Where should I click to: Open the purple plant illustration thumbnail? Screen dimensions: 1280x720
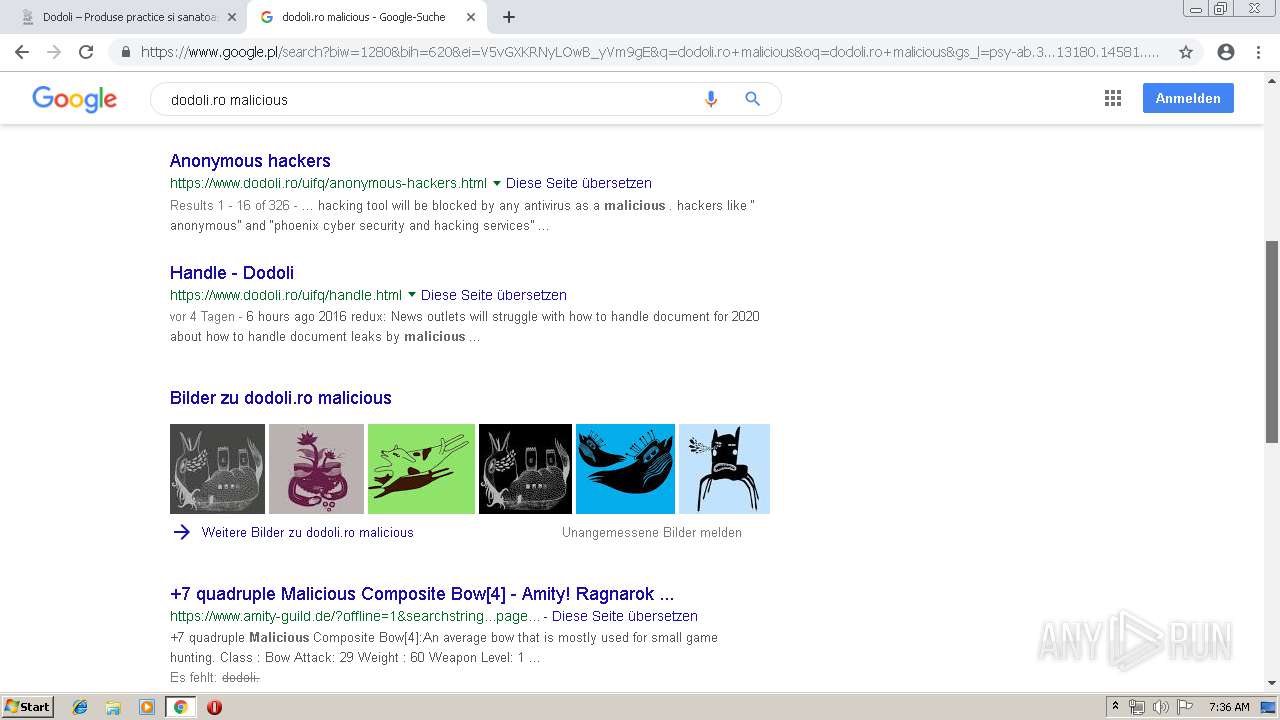click(x=316, y=469)
